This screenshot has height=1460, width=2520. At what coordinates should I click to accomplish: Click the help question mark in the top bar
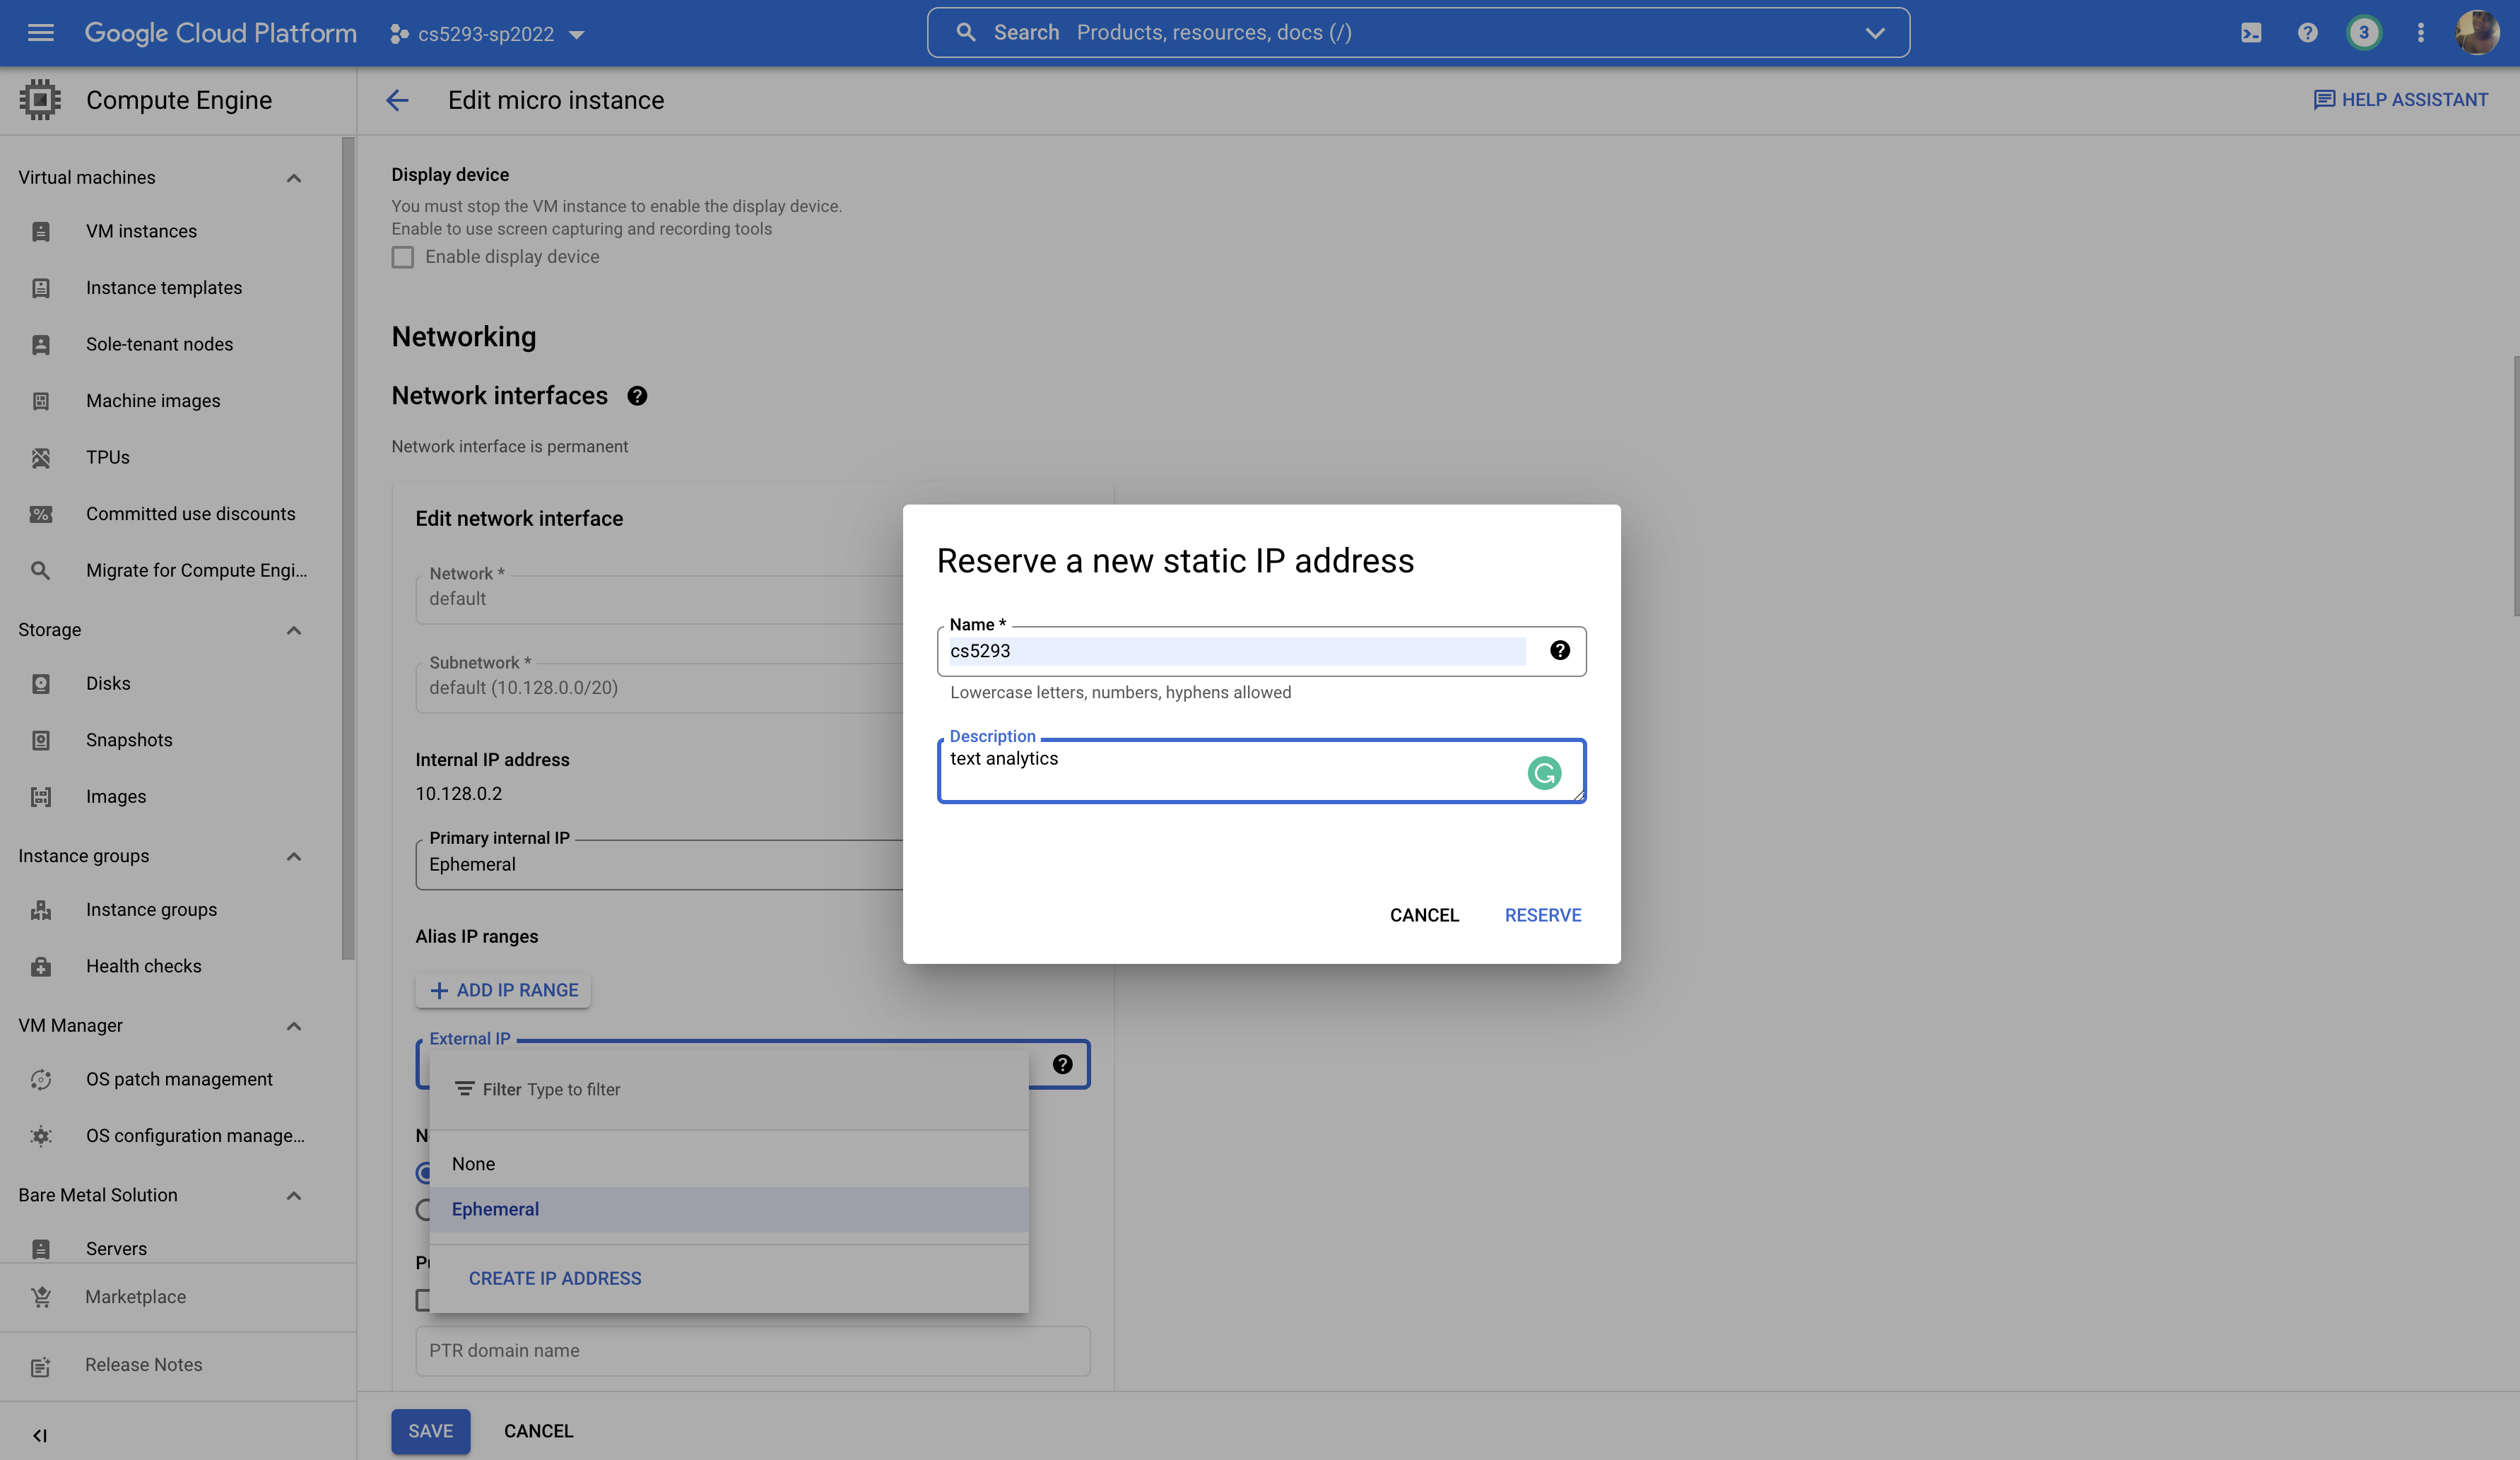click(x=2307, y=33)
